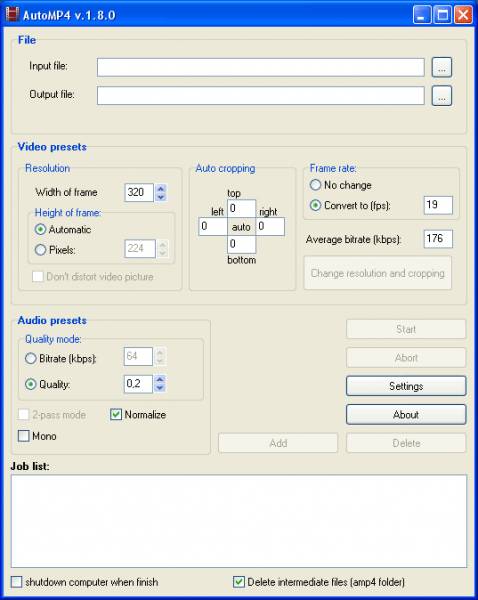Click the top auto cropping field
Image resolution: width=478 pixels, height=600 pixels.
coord(241,209)
